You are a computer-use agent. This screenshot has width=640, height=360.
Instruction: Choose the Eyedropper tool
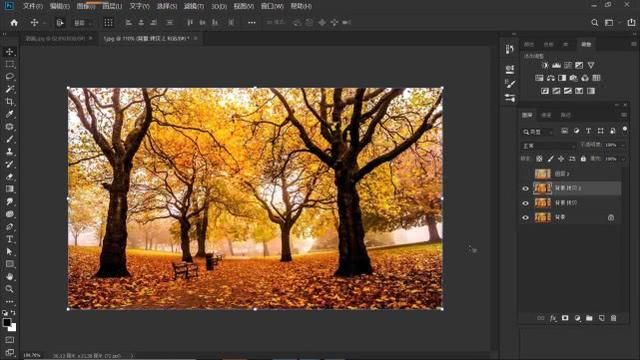tap(10, 114)
